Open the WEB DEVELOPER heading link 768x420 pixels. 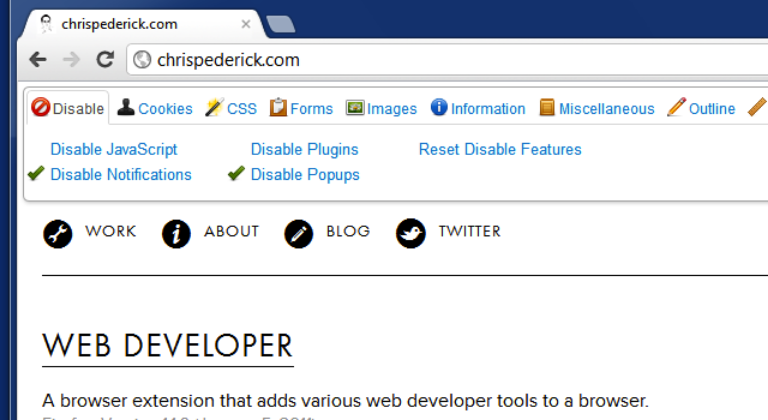(168, 346)
